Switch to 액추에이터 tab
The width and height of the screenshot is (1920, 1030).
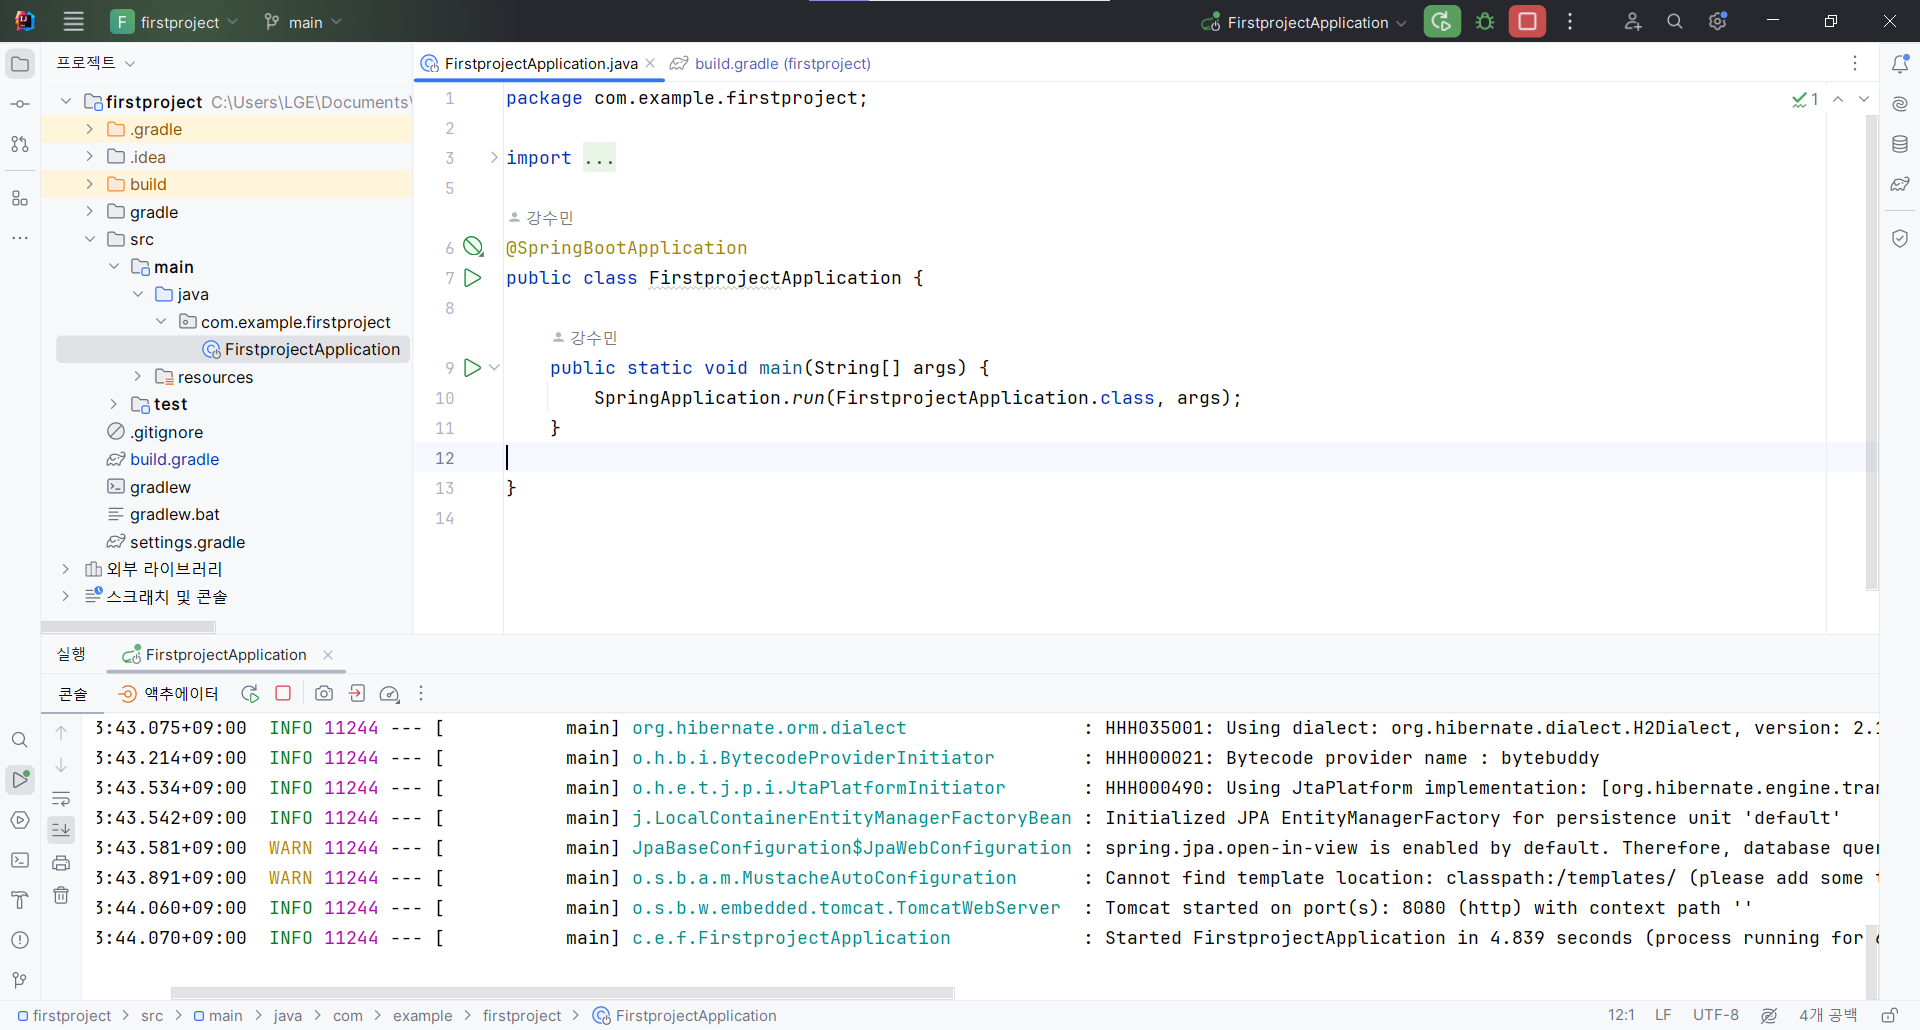168,693
